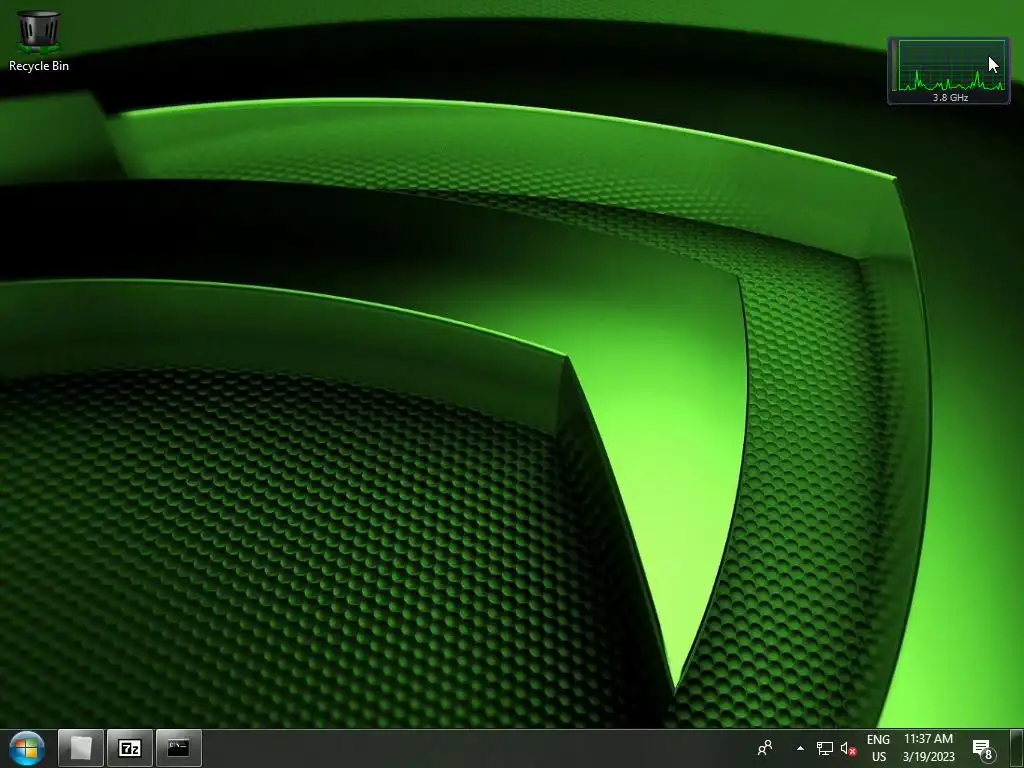Launch 7-Zip from the taskbar
1024x768 pixels.
(130, 748)
